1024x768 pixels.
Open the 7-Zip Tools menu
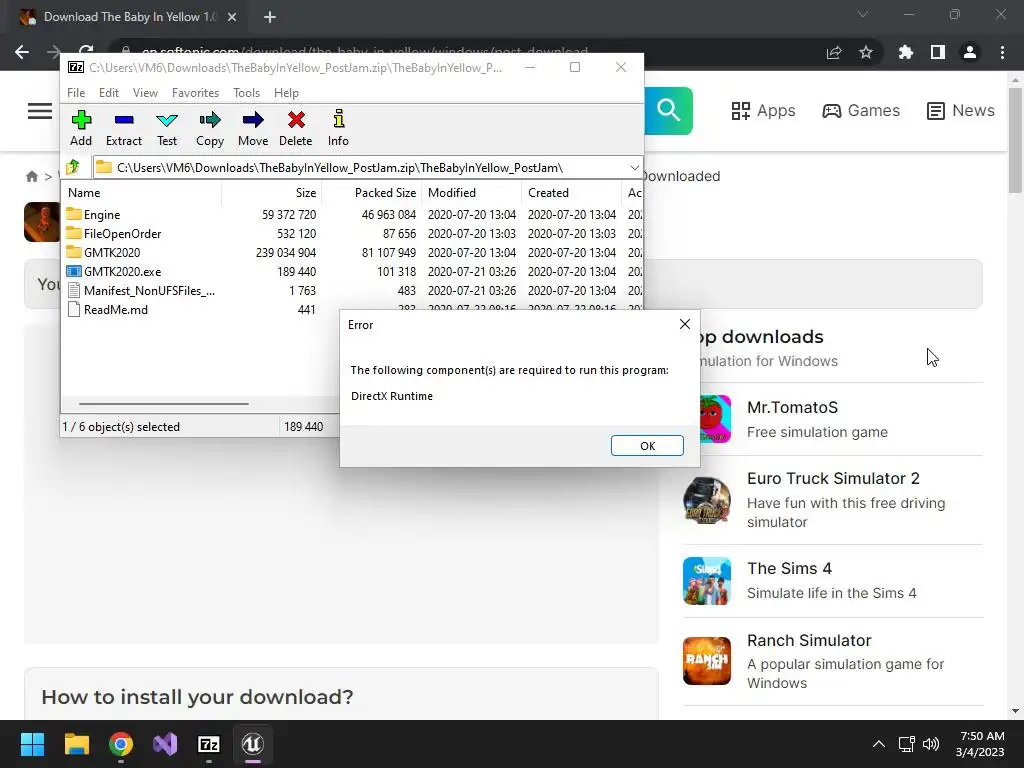click(246, 93)
